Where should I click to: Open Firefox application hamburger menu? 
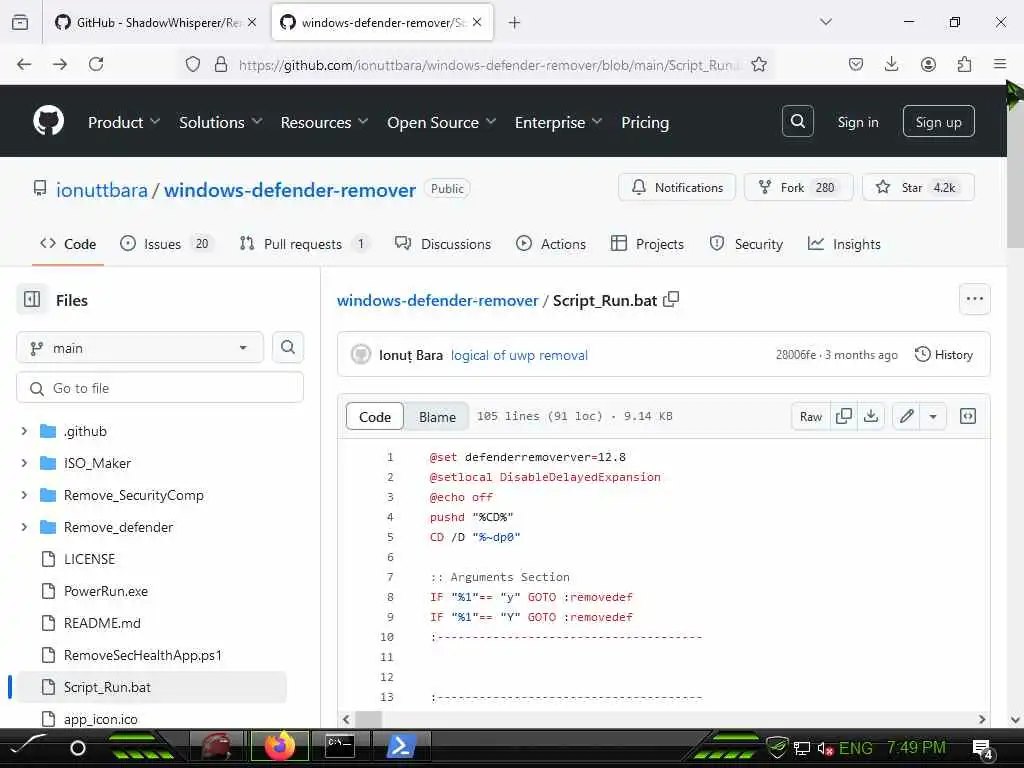pos(1000,64)
